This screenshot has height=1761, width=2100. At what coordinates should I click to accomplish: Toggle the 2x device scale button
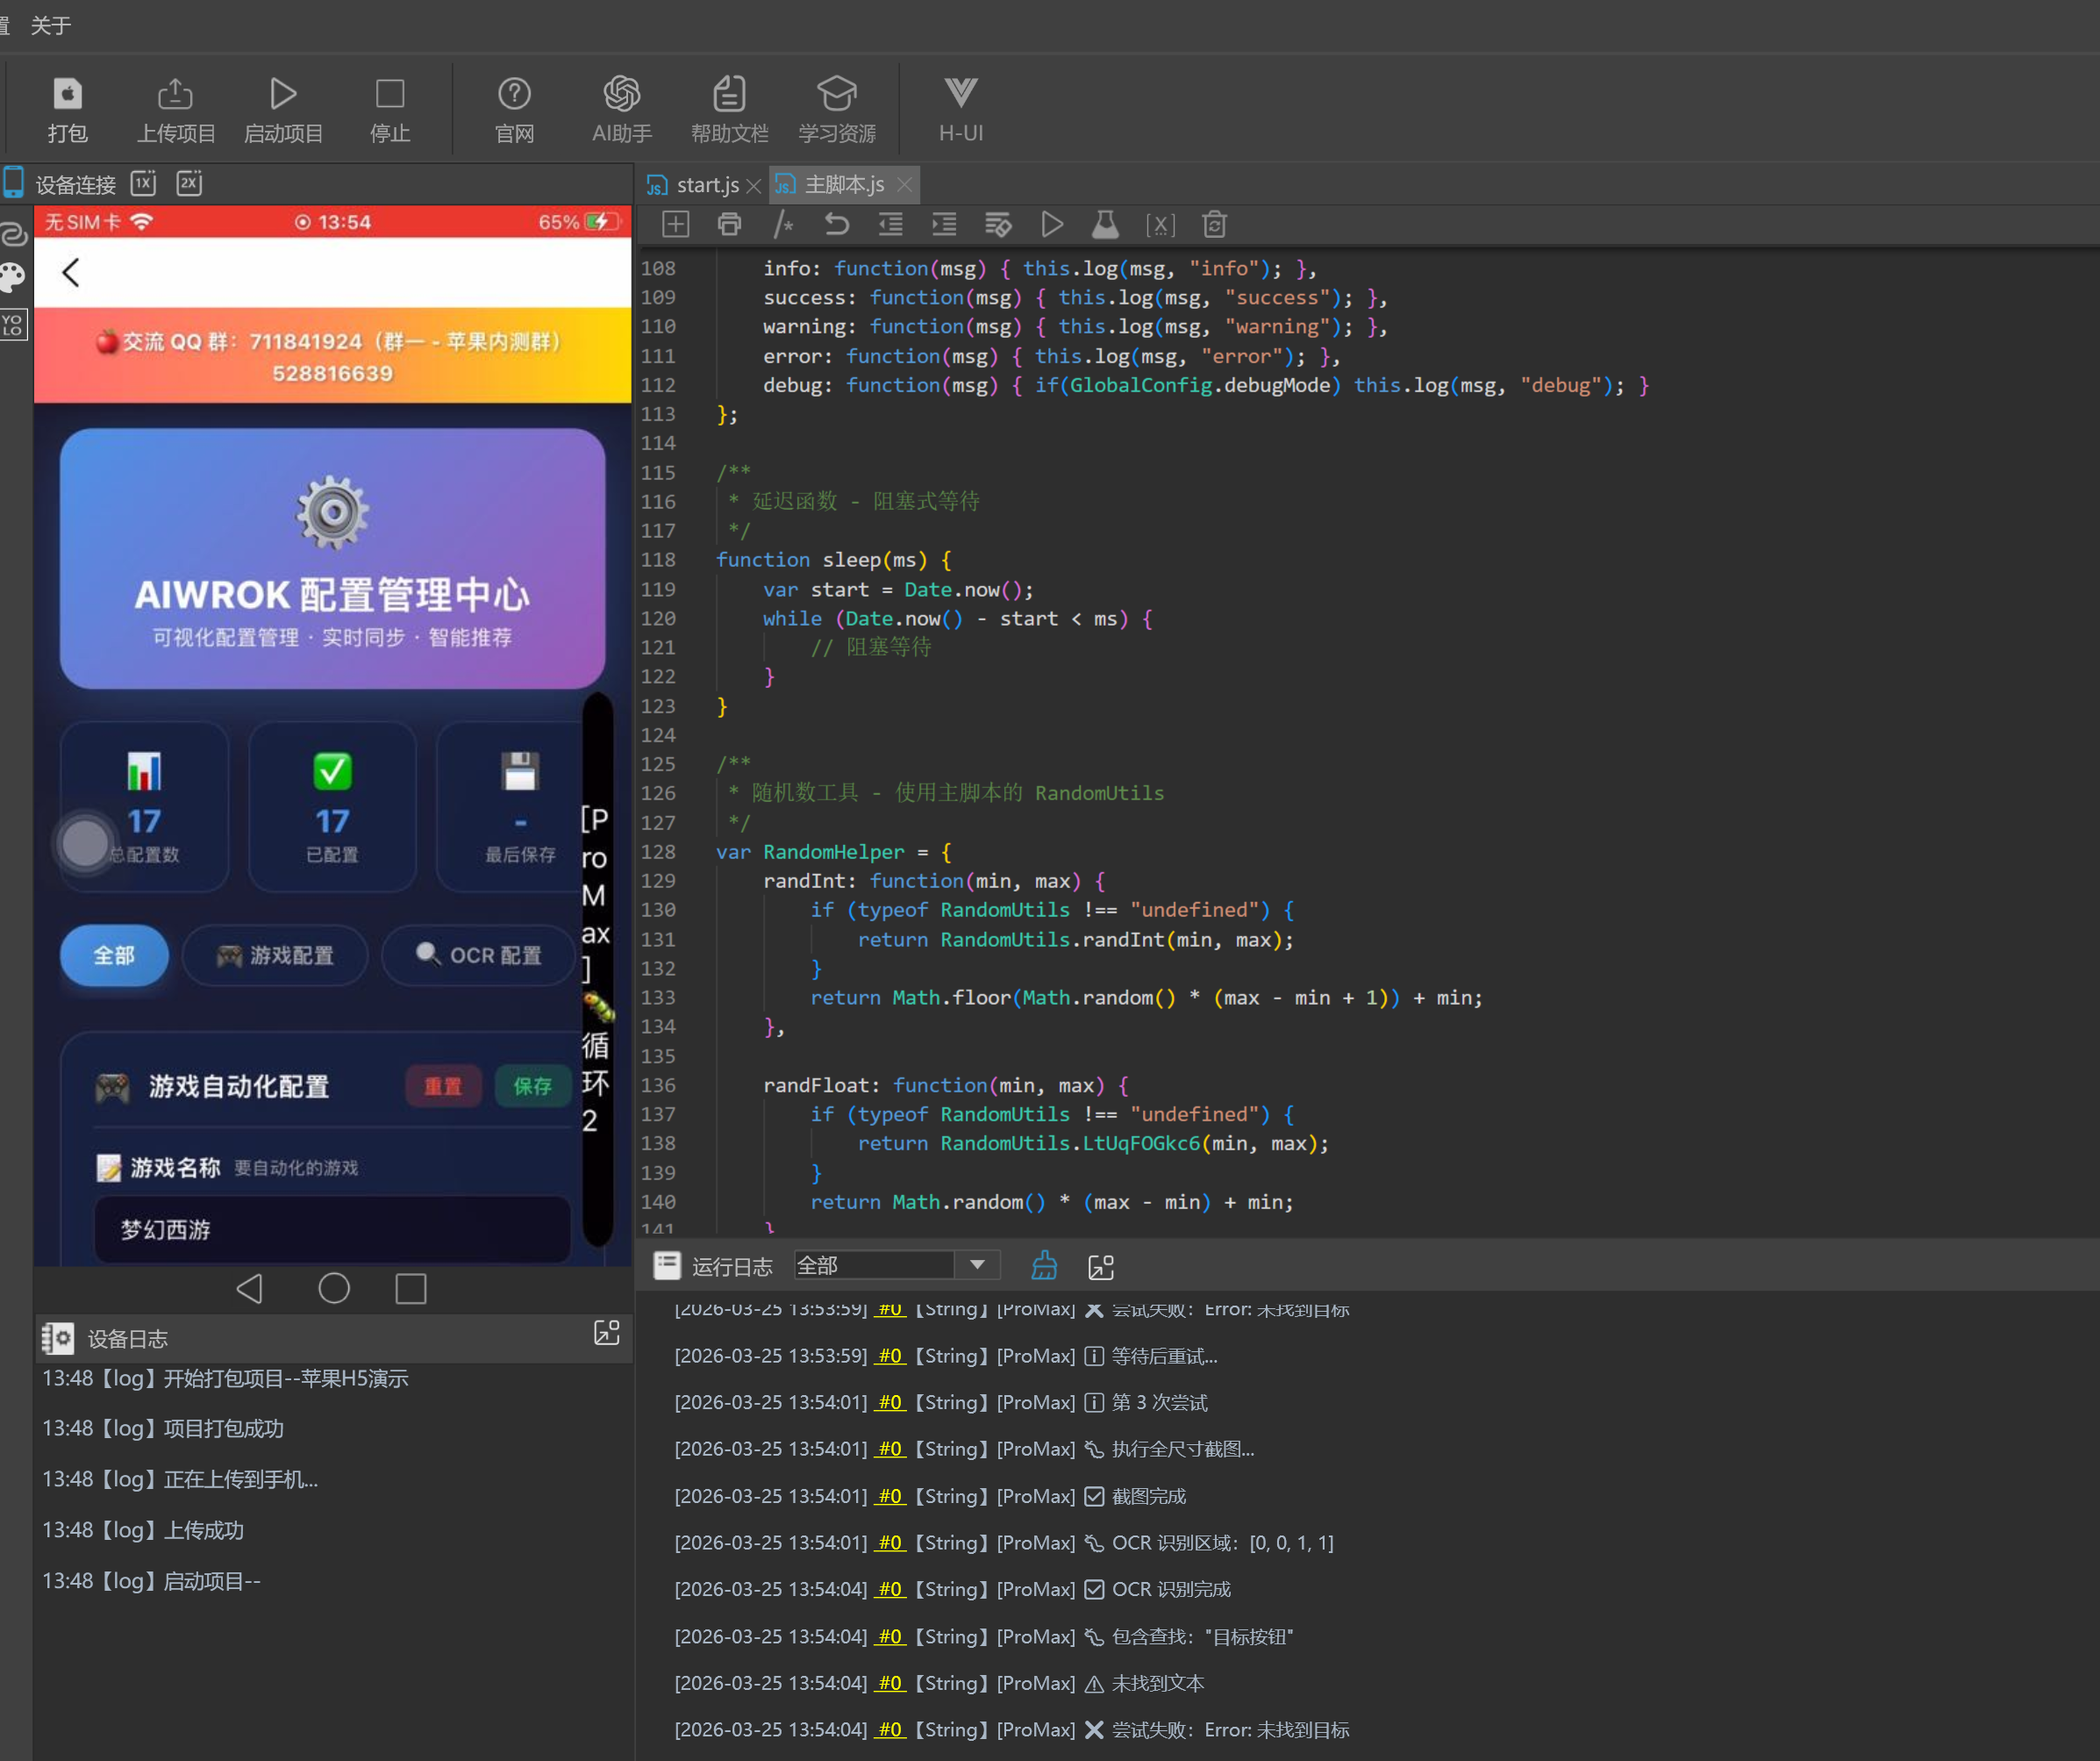189,183
